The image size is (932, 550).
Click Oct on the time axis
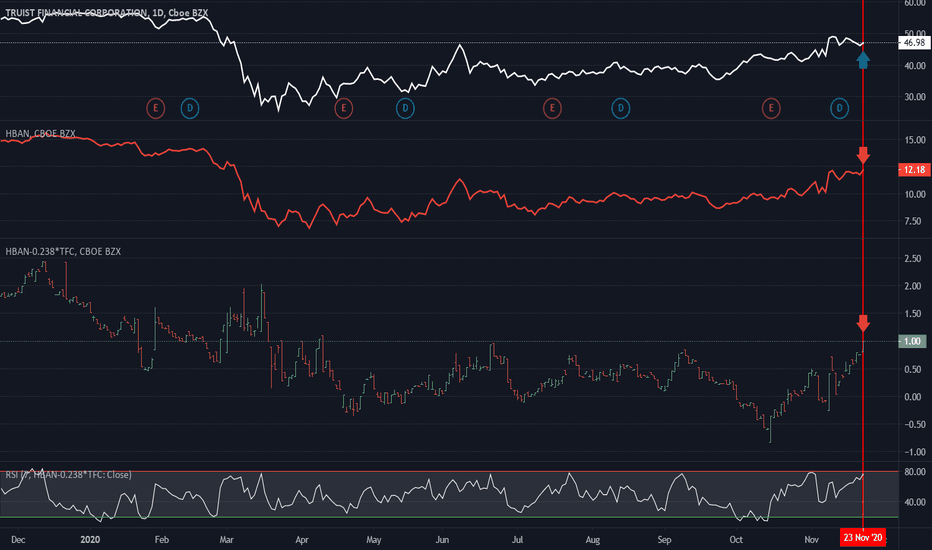pos(736,540)
